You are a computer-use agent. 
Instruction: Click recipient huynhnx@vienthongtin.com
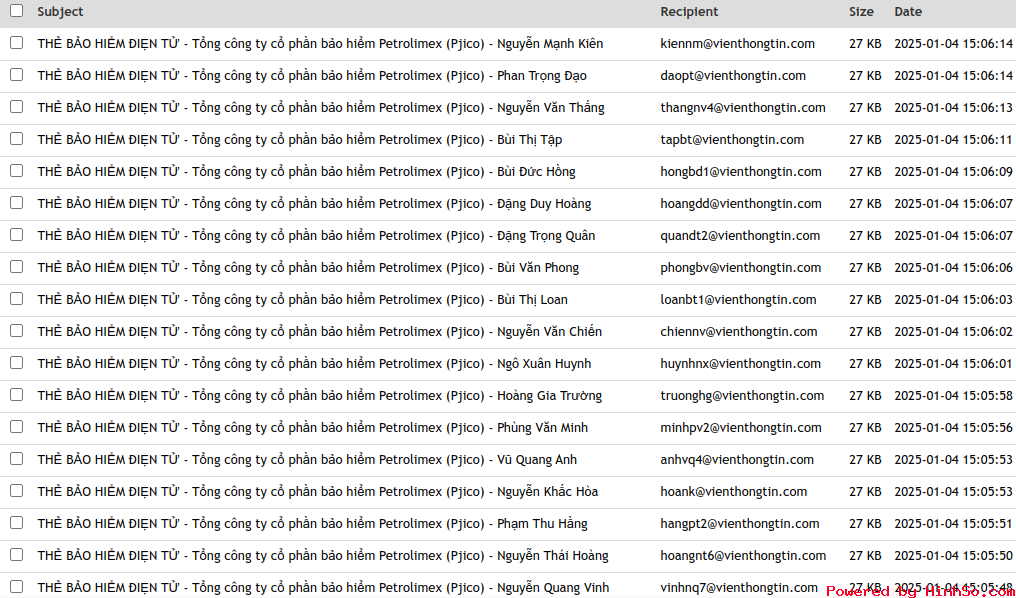741,364
